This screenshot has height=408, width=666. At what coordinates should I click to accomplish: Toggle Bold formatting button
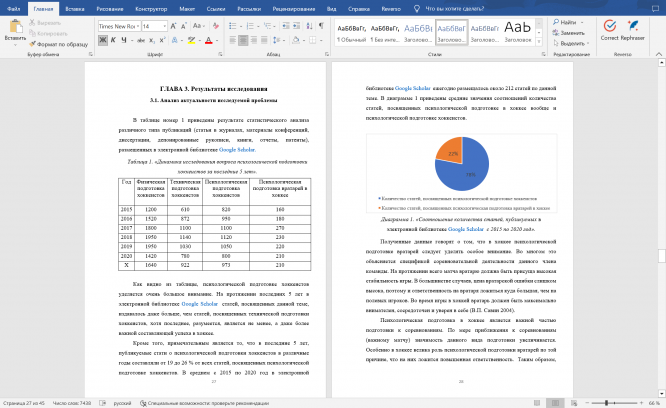click(x=103, y=40)
